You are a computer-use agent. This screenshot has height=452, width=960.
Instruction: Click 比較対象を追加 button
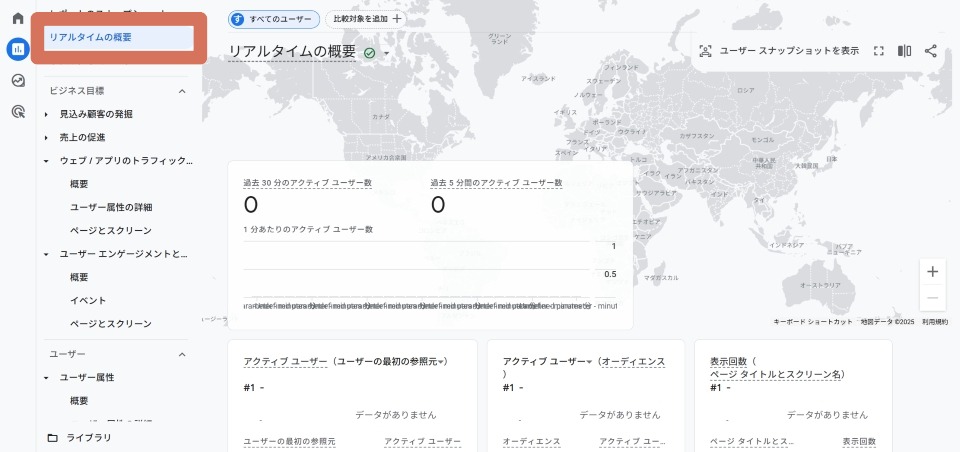[366, 18]
